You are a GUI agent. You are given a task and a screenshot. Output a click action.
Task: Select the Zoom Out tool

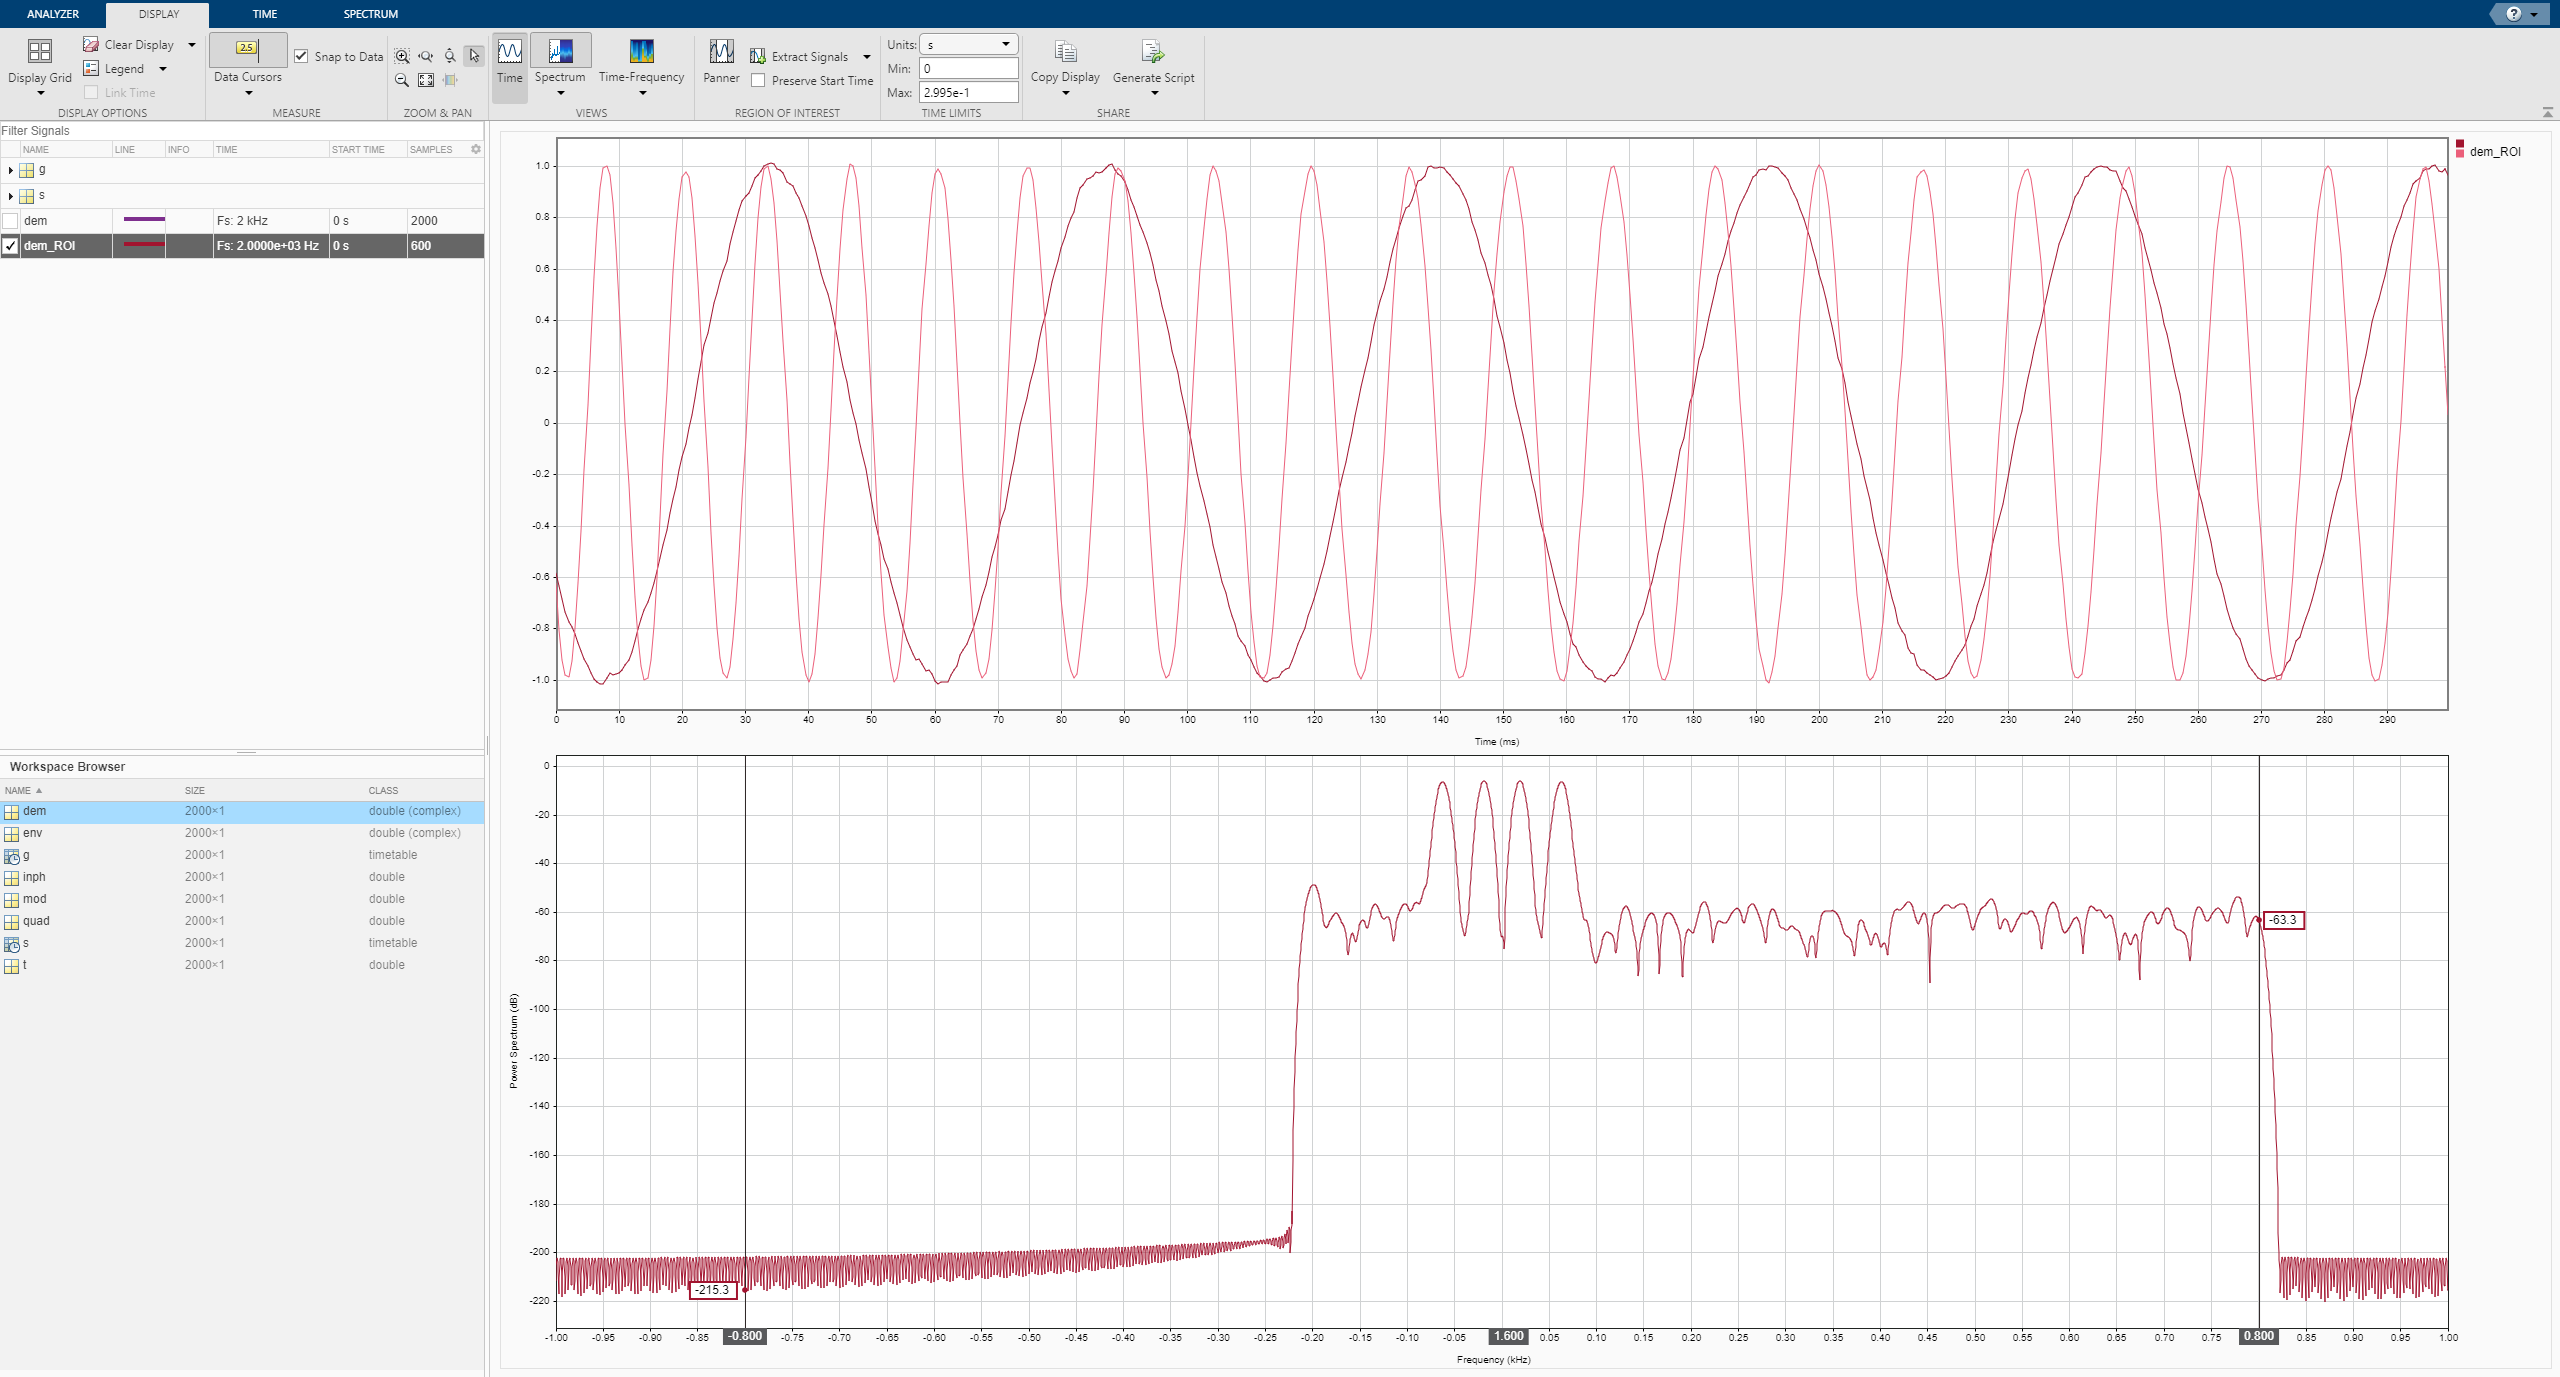[x=402, y=80]
